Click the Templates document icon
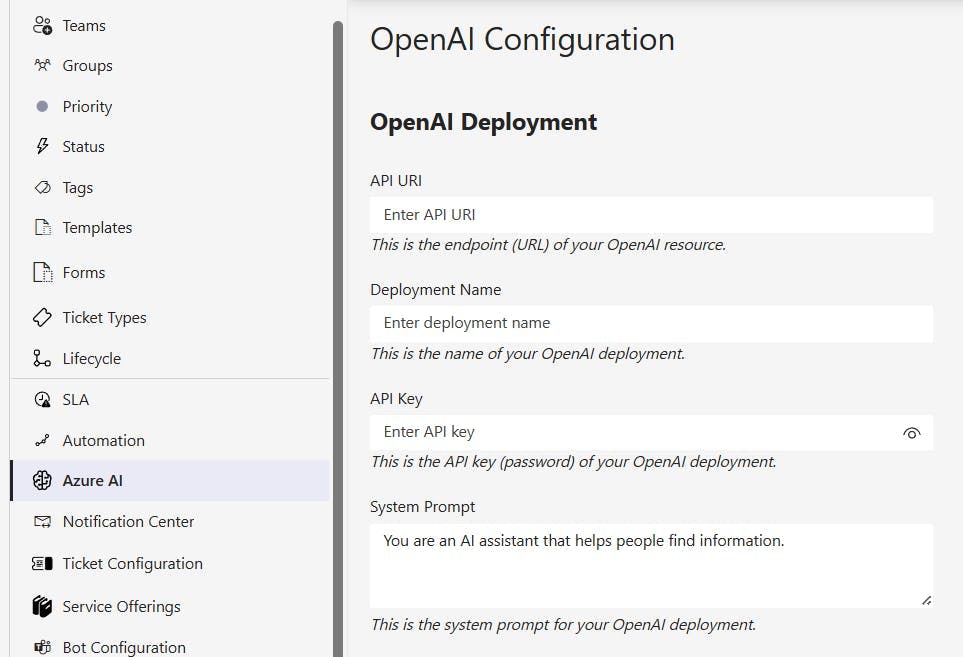963x657 pixels. (x=42, y=228)
